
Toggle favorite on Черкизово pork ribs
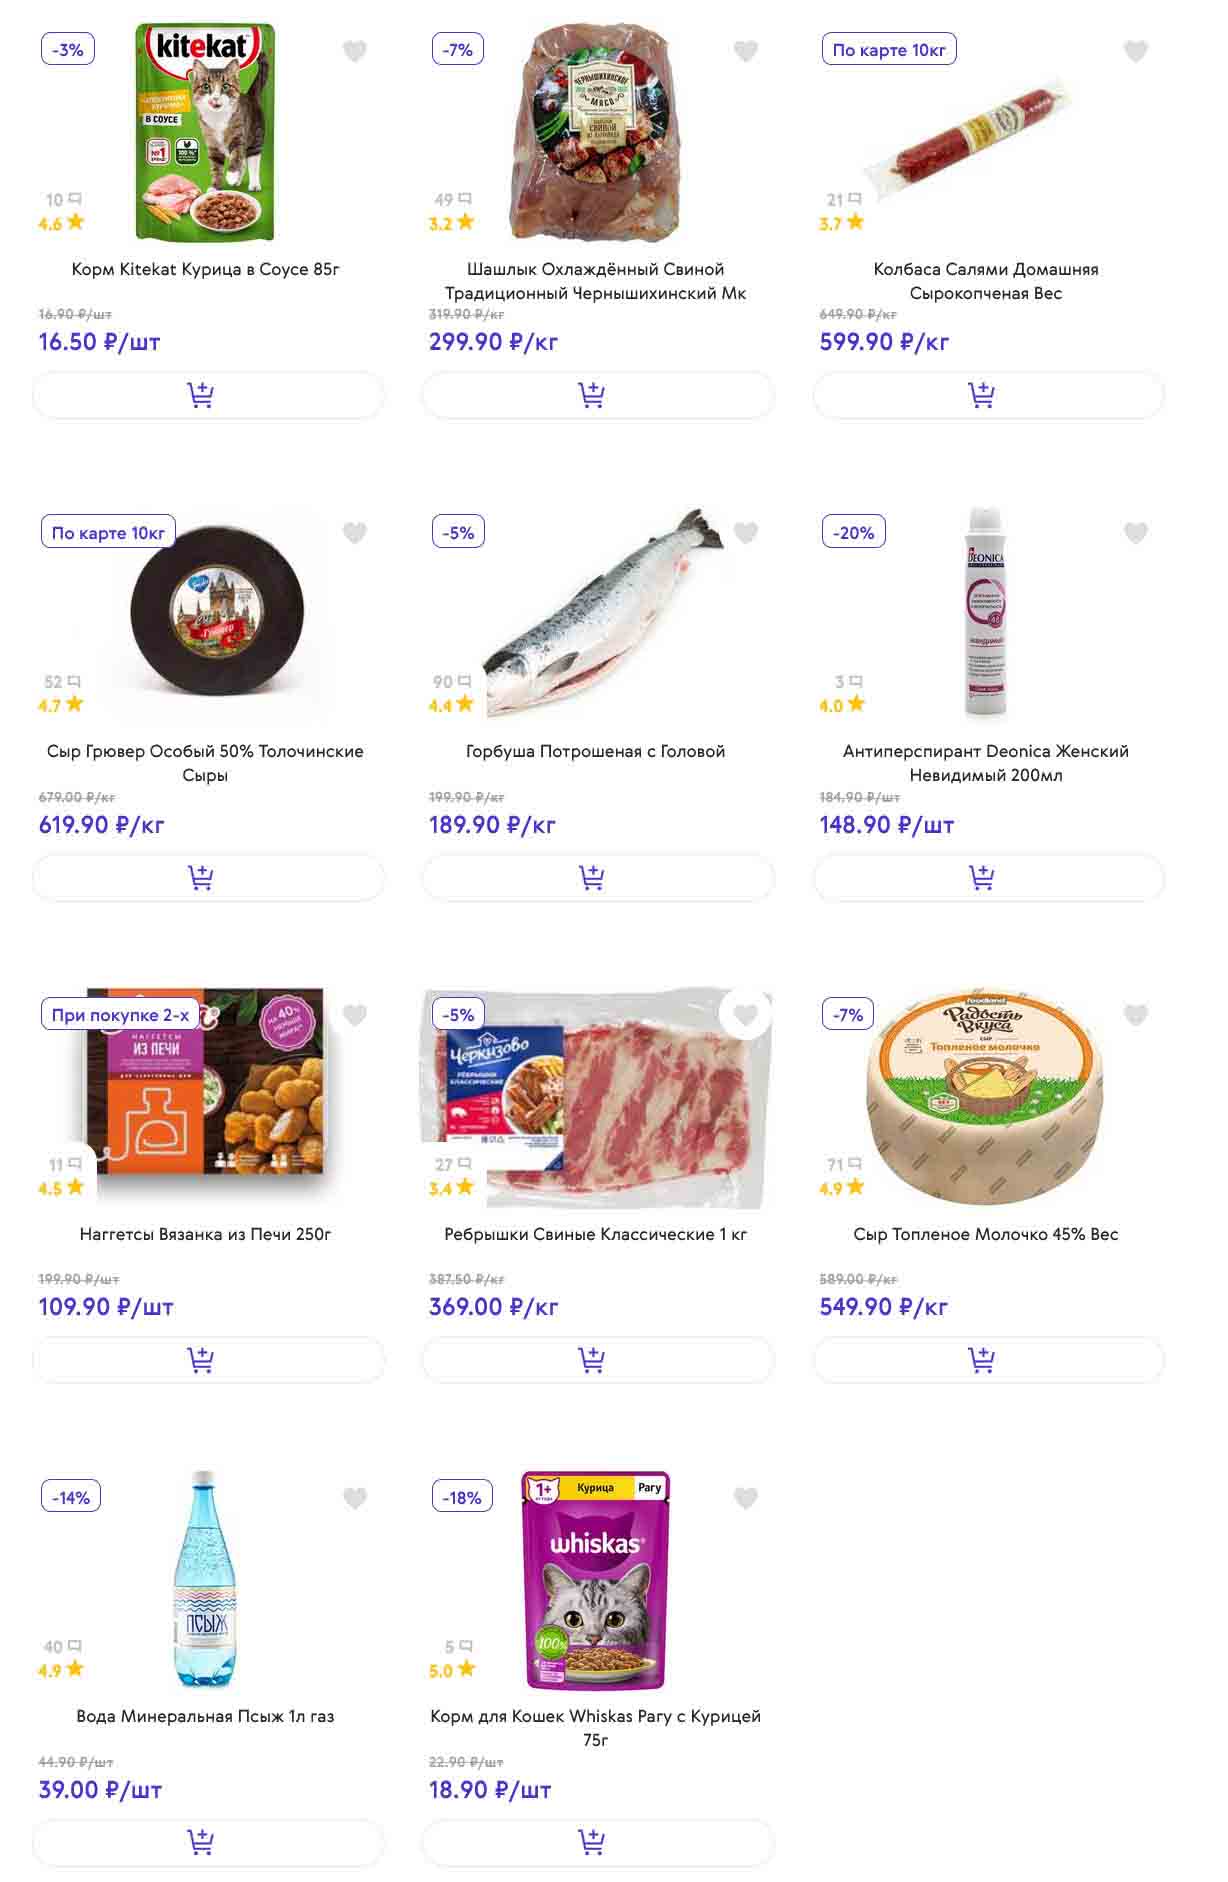tap(745, 1016)
